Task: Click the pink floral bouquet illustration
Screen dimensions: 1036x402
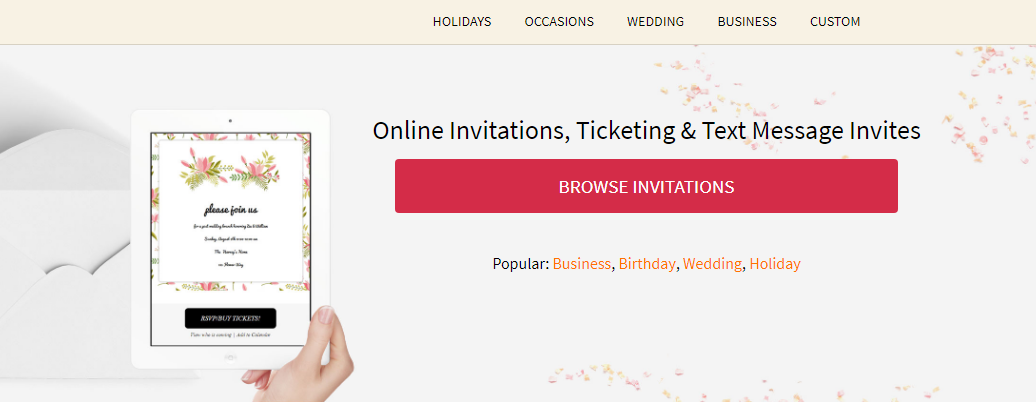Action: pos(230,169)
